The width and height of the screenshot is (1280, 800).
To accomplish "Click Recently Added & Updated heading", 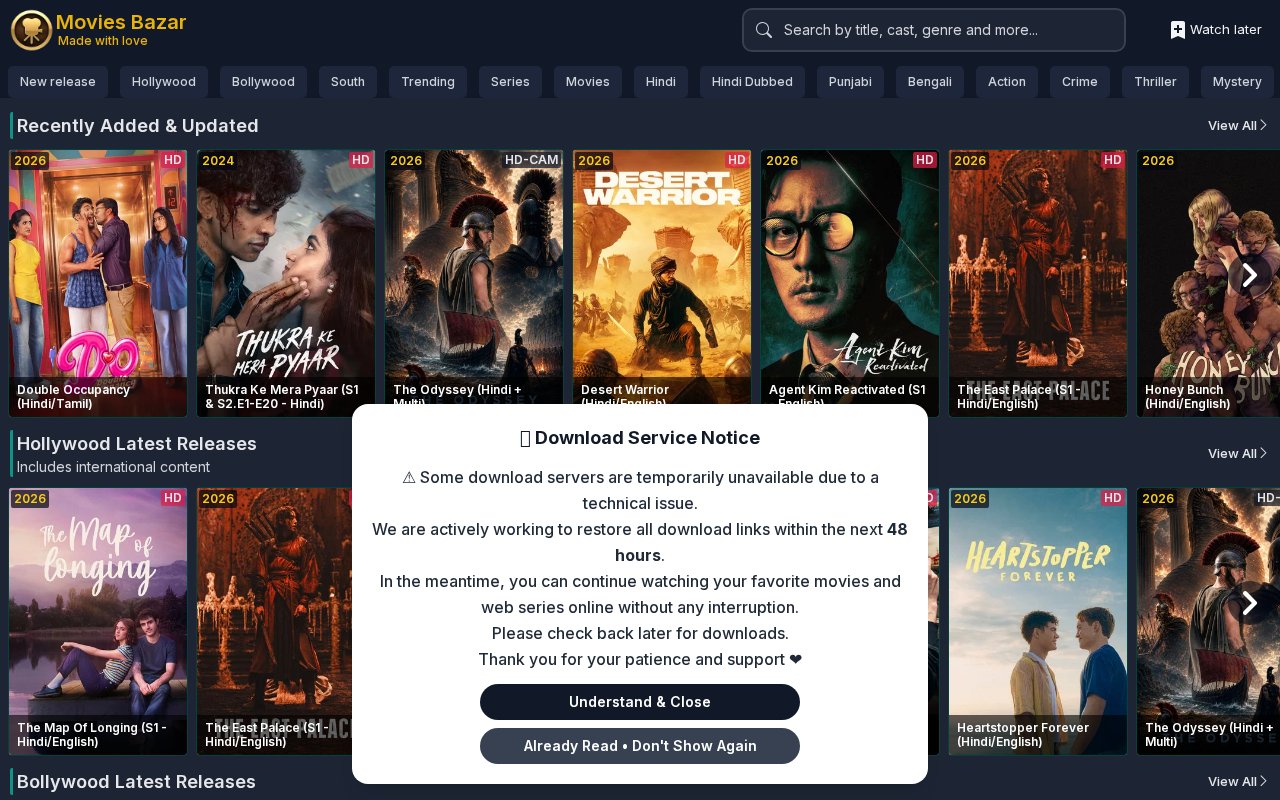I will [x=138, y=125].
